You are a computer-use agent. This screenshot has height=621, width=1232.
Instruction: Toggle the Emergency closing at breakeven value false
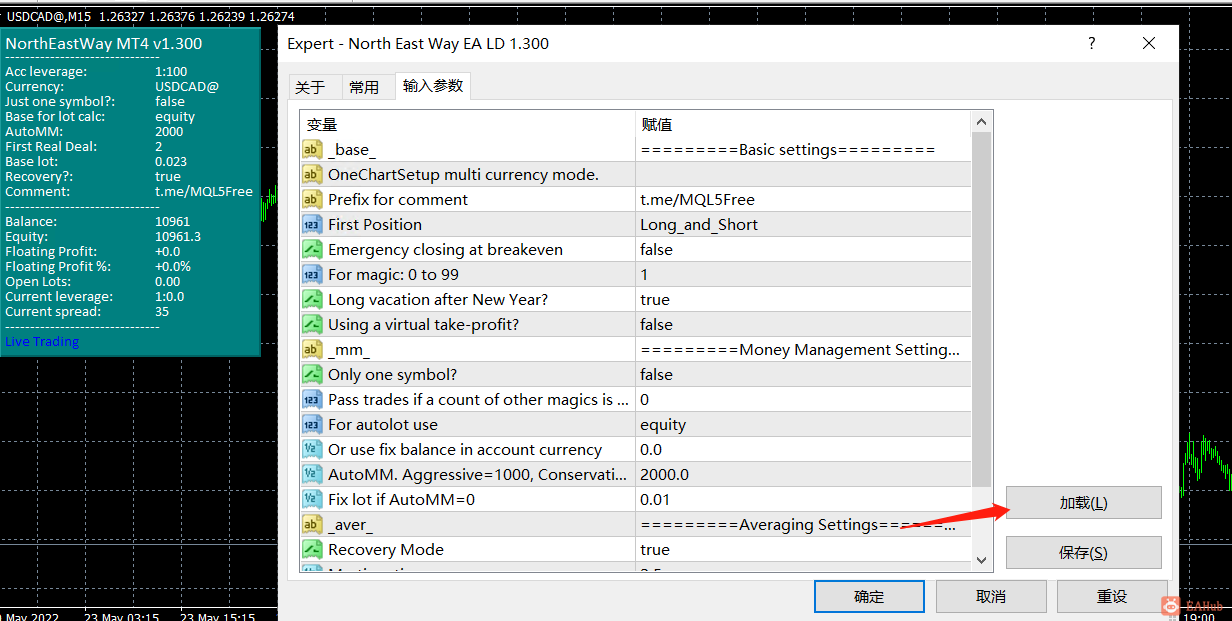pyautogui.click(x=804, y=250)
